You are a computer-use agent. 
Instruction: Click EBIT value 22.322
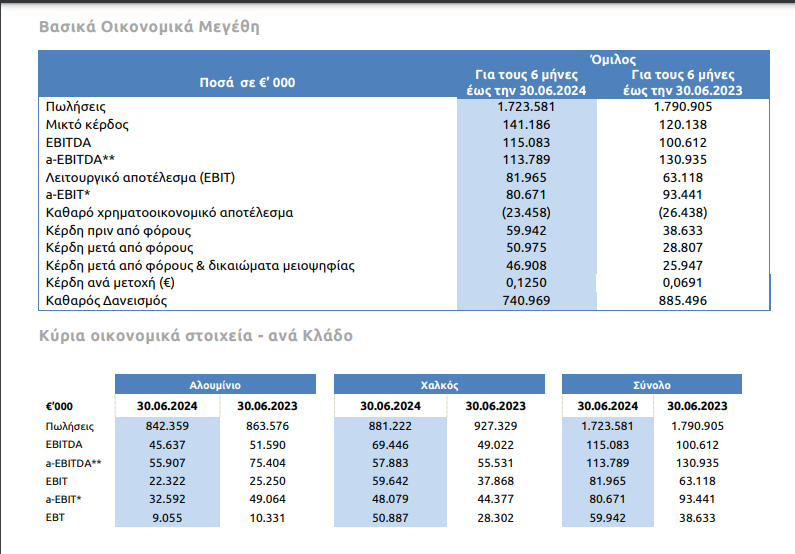pos(167,481)
